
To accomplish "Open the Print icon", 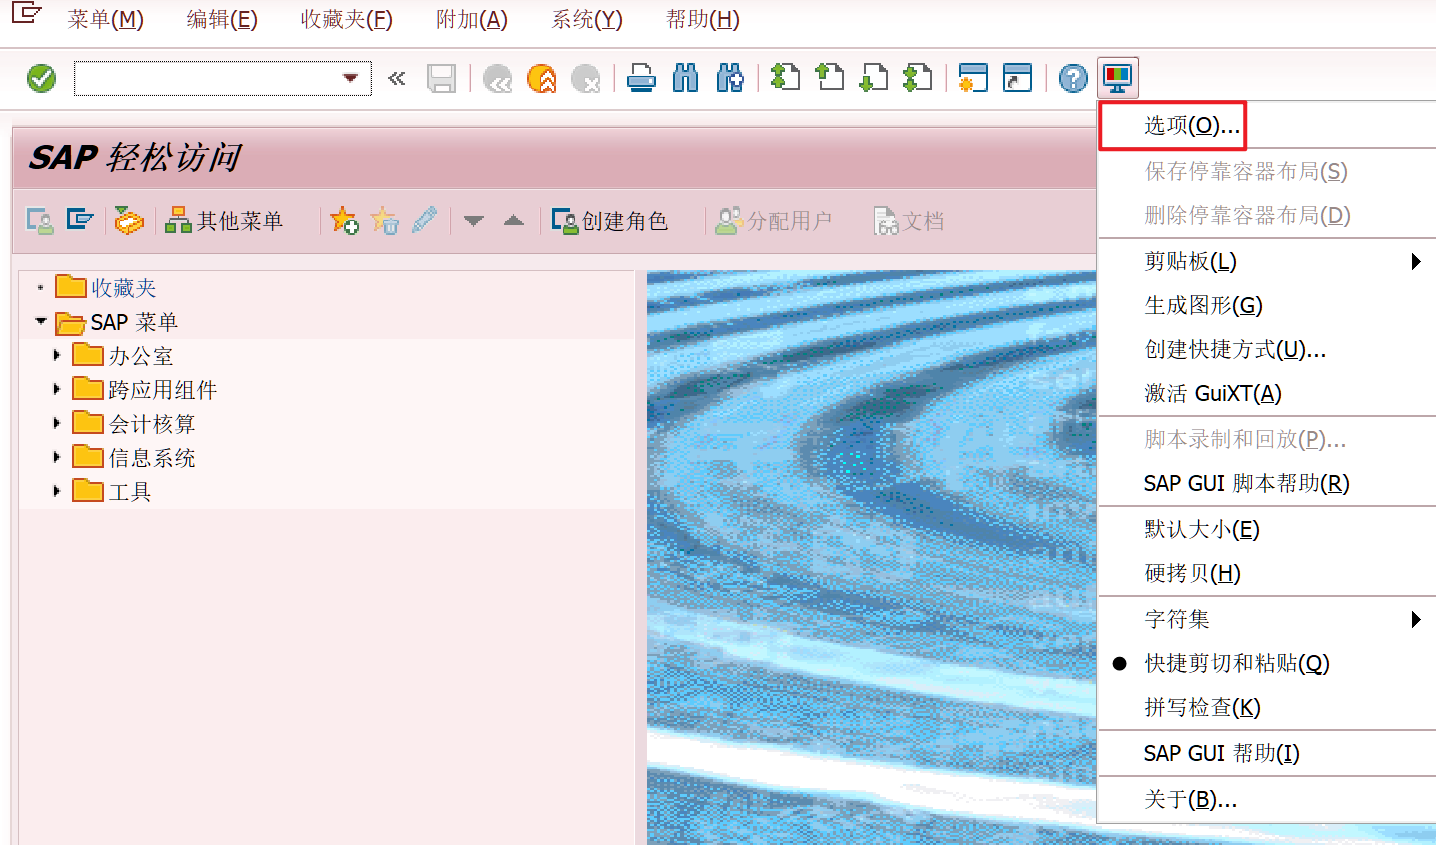I will click(x=640, y=77).
